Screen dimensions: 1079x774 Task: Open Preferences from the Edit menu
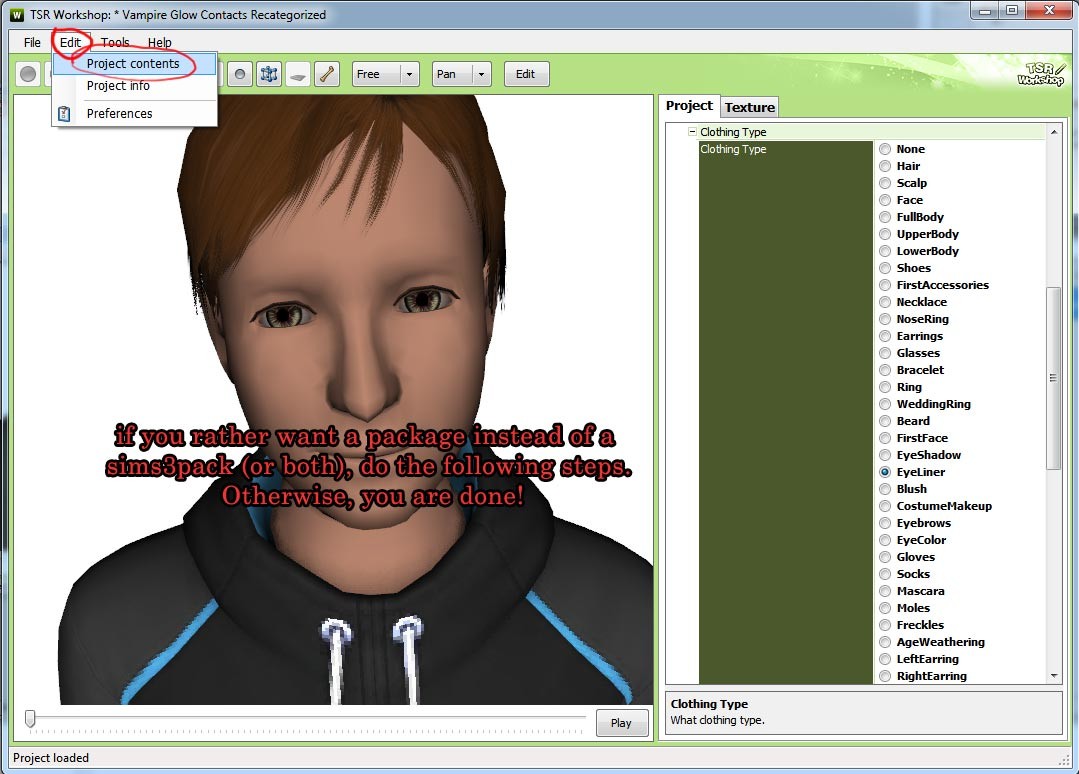tap(135, 114)
